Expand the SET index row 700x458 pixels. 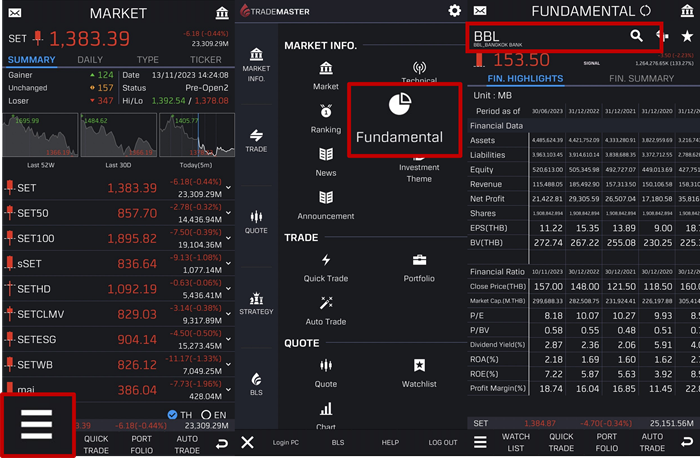(x=229, y=187)
